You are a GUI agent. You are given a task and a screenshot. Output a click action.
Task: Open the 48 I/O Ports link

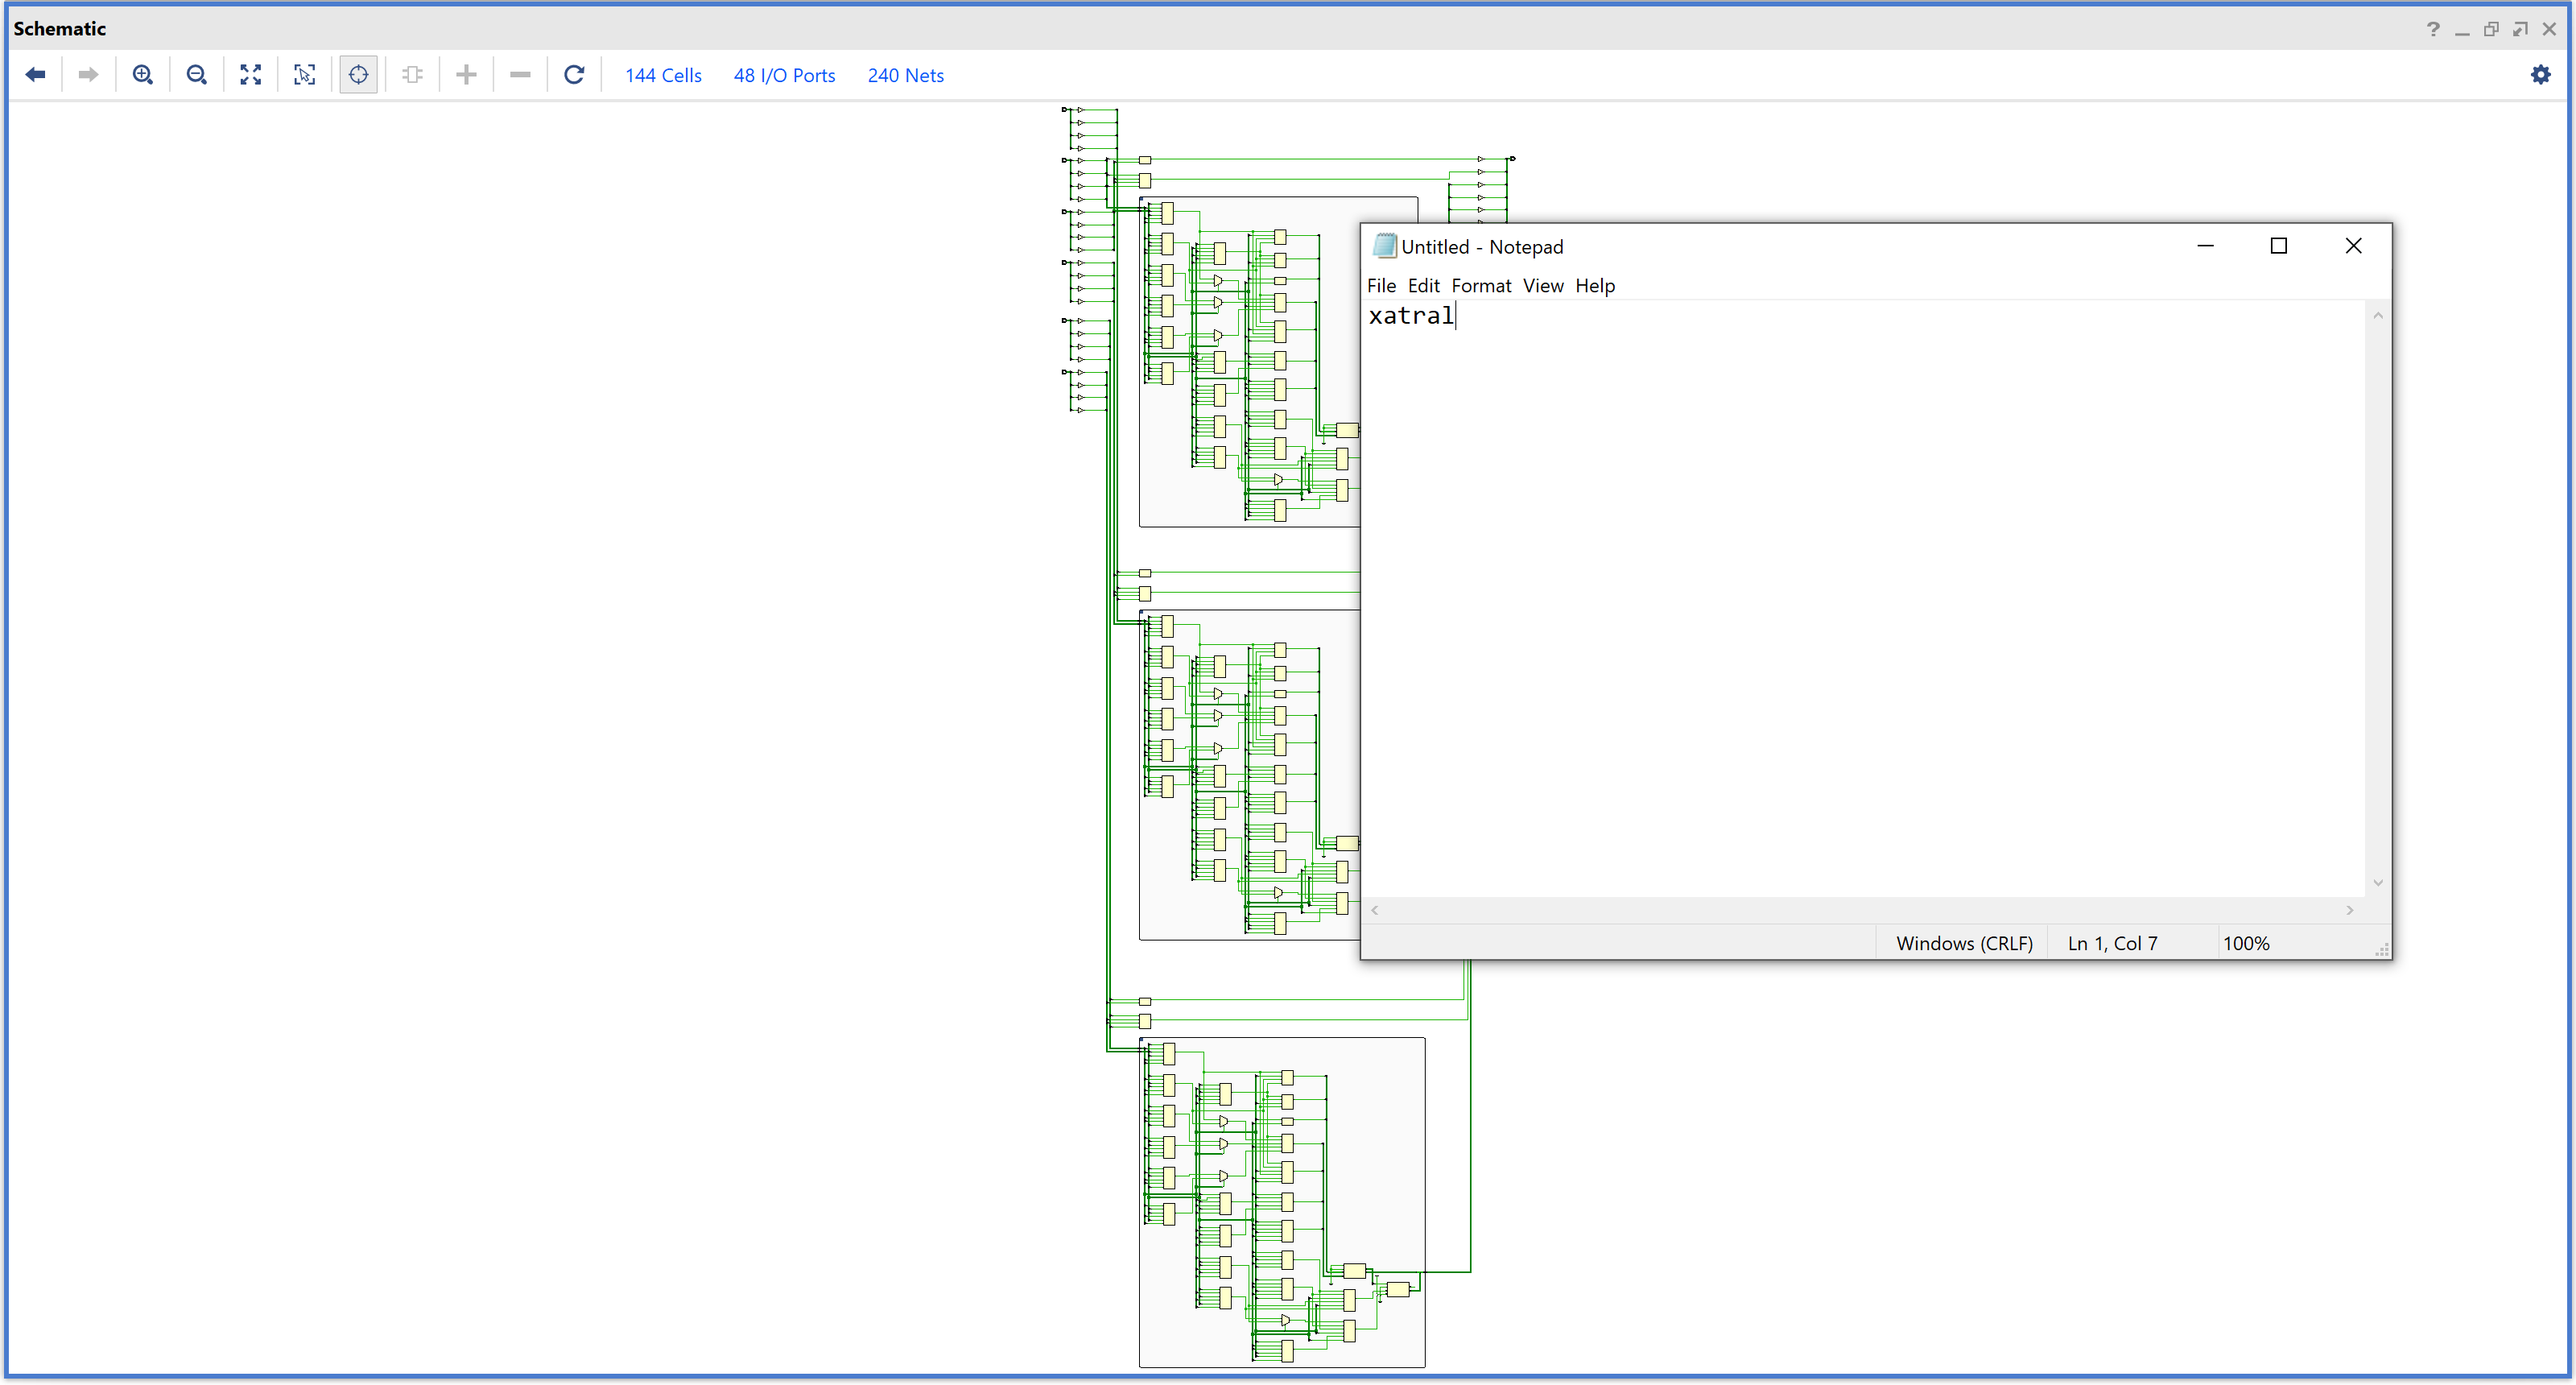click(x=784, y=76)
